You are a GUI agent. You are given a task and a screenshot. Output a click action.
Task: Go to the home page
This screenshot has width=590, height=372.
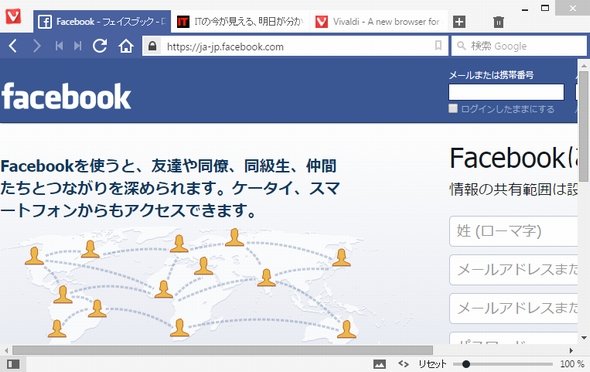coord(126,46)
